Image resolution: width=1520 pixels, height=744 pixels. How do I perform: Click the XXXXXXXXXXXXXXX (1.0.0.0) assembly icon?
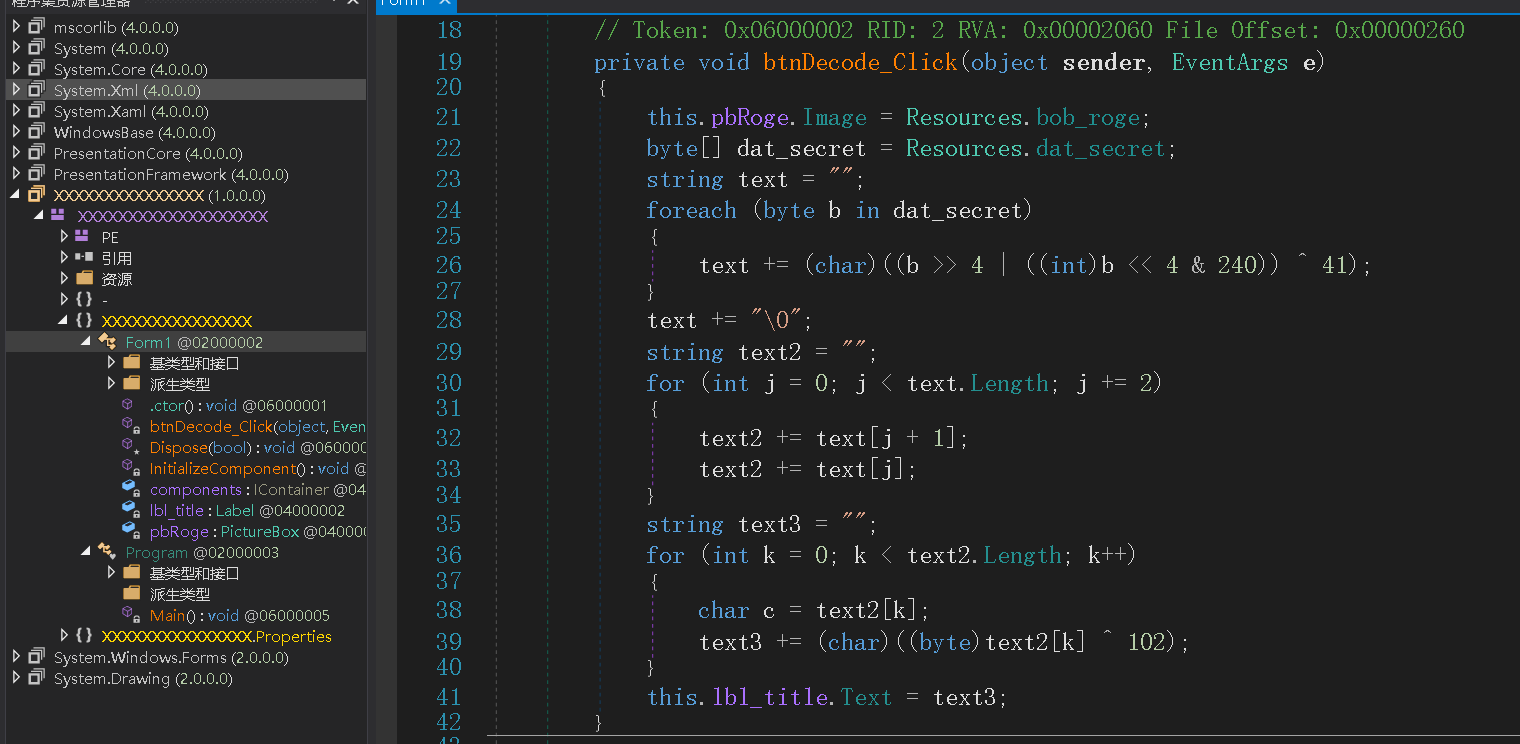pos(37,195)
